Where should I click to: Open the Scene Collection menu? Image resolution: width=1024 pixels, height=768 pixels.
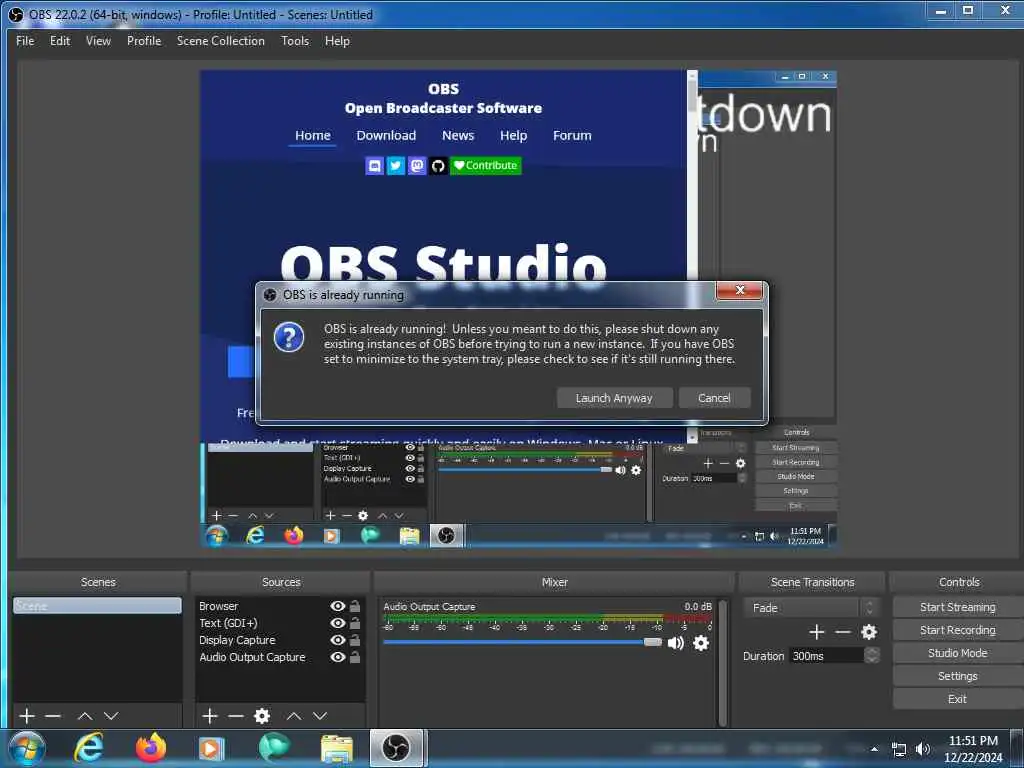pos(221,40)
